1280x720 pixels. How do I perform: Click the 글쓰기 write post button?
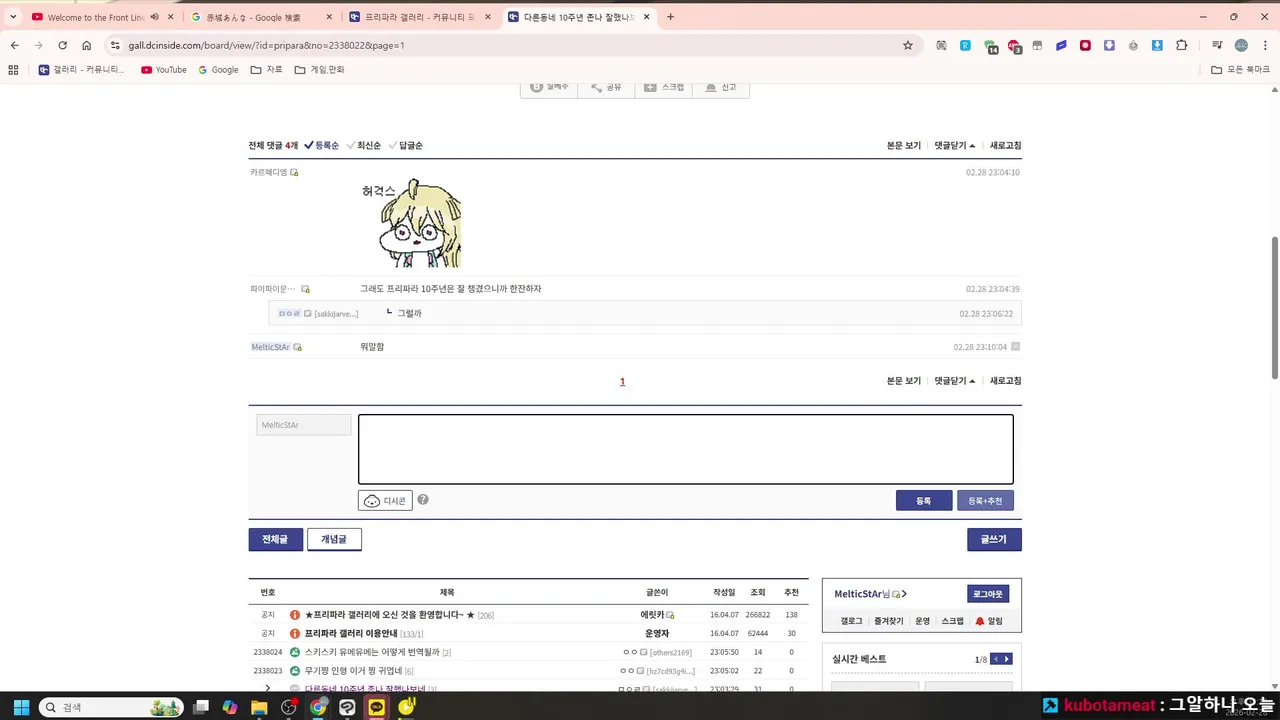point(994,539)
